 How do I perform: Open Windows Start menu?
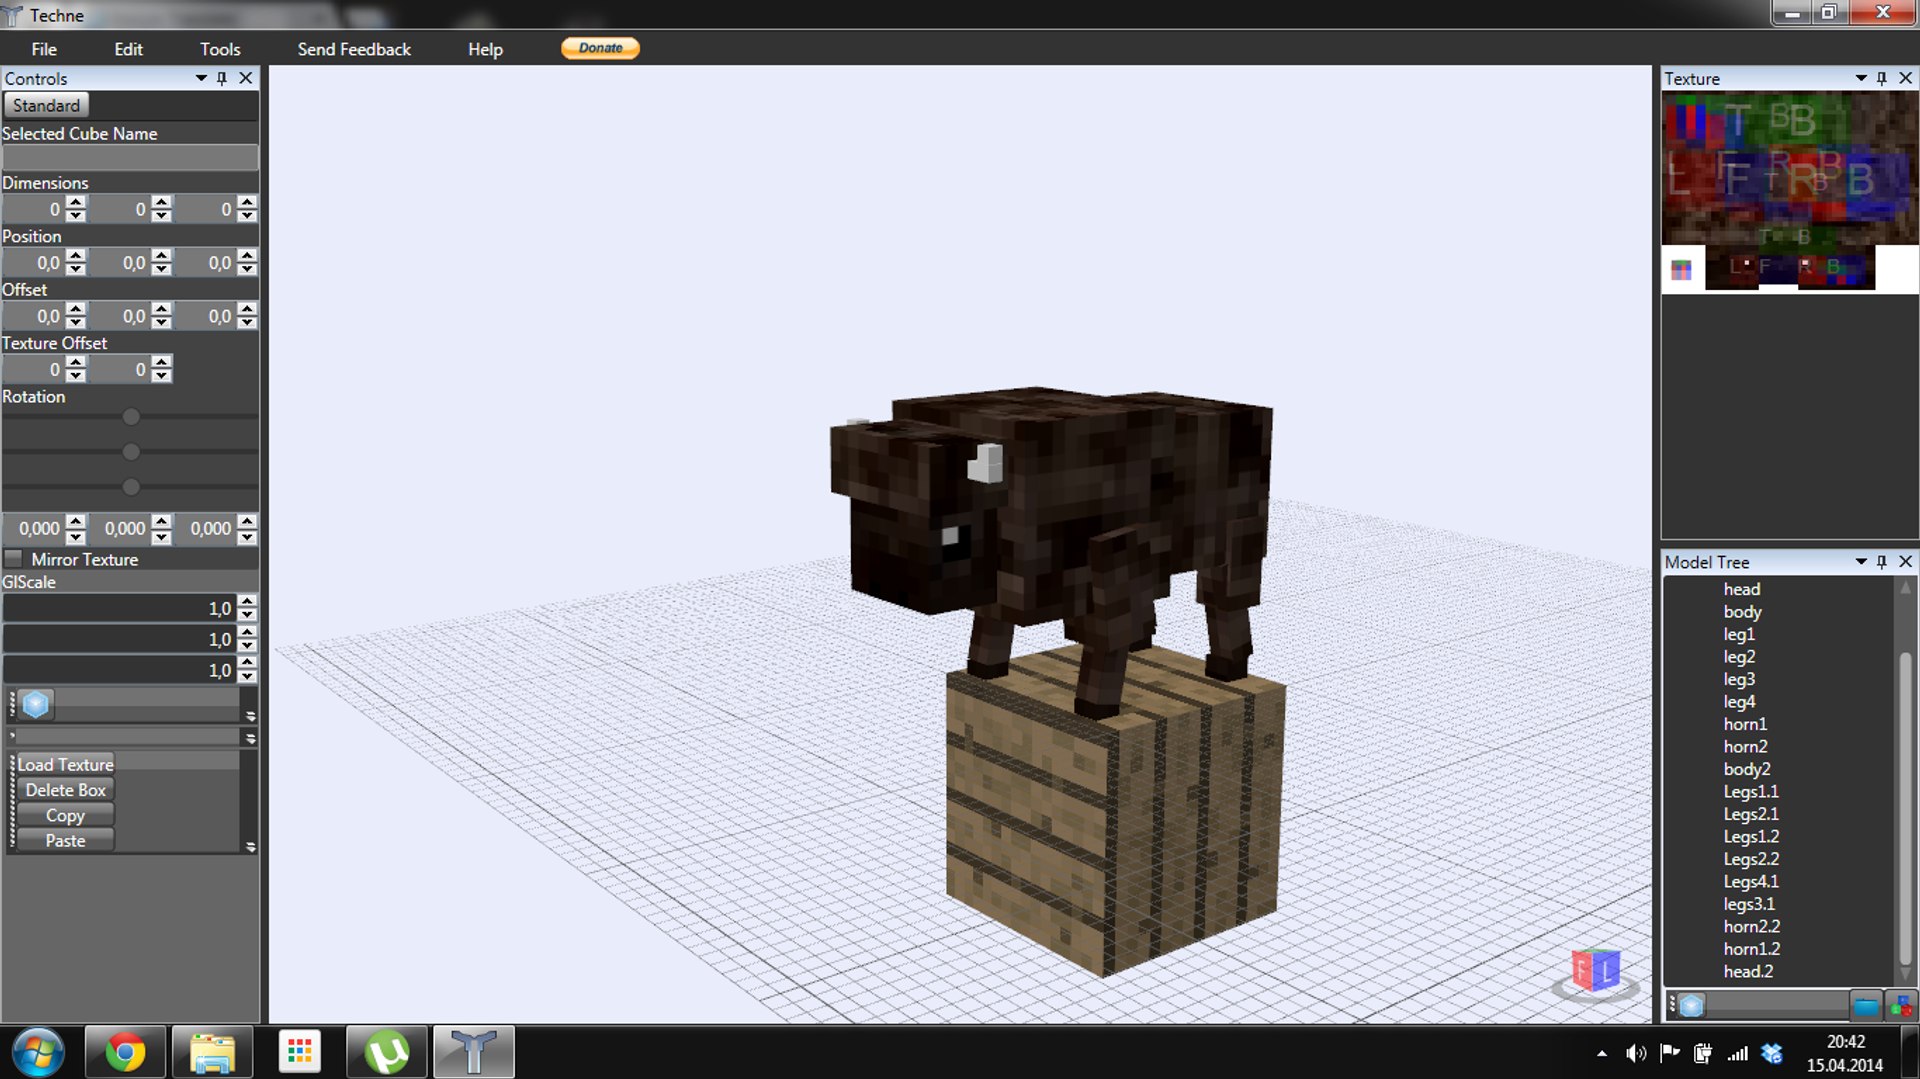pyautogui.click(x=38, y=1052)
